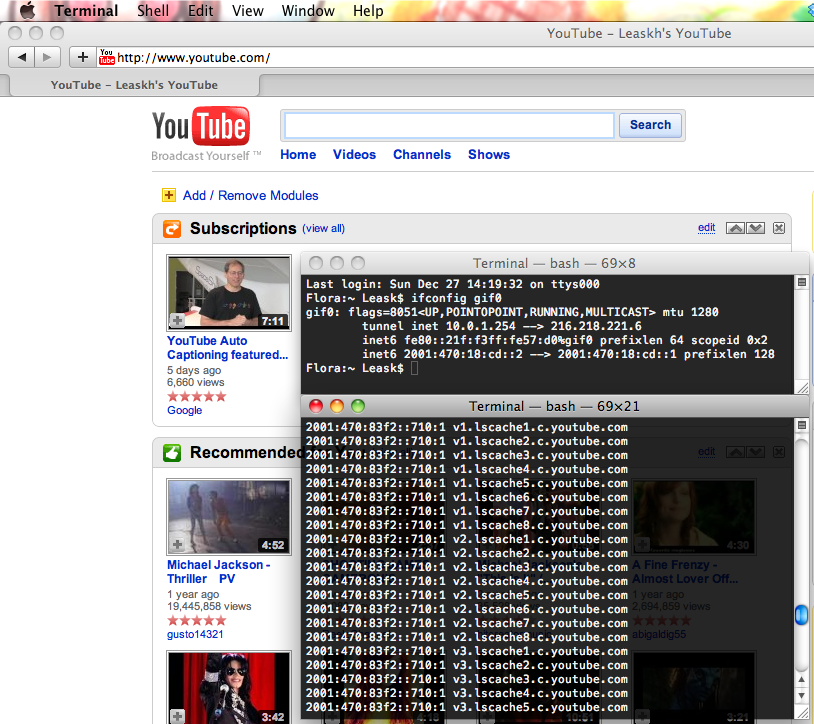The image size is (814, 724).
Task: Open the Videos link
Action: 354,155
